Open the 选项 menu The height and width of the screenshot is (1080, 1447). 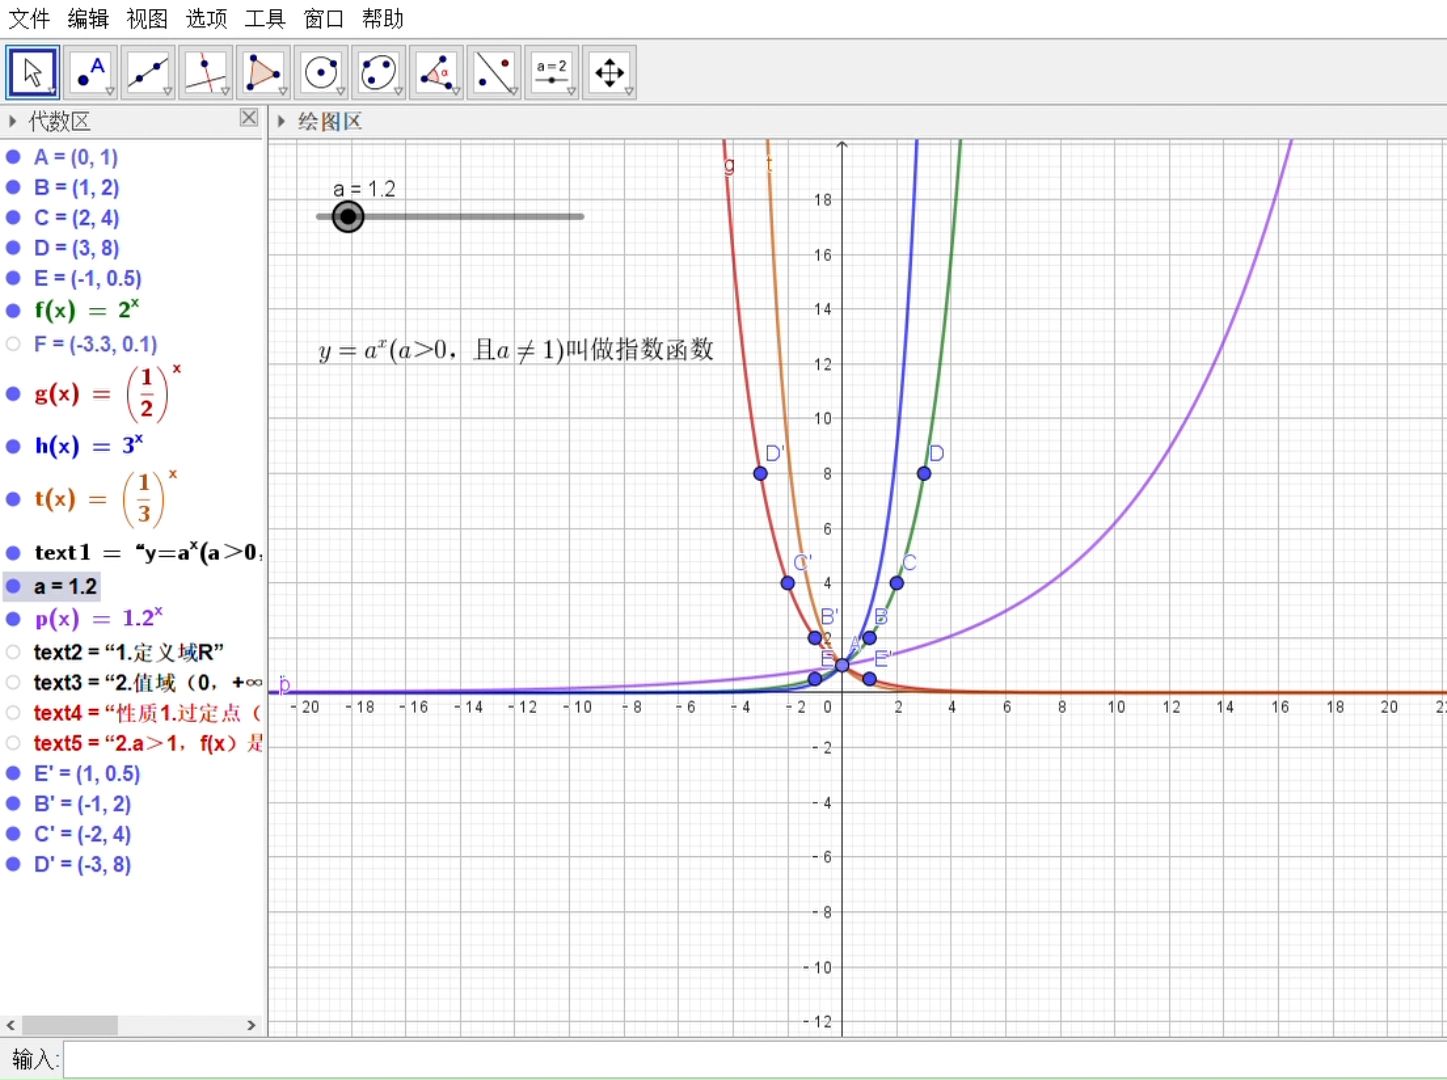click(206, 18)
